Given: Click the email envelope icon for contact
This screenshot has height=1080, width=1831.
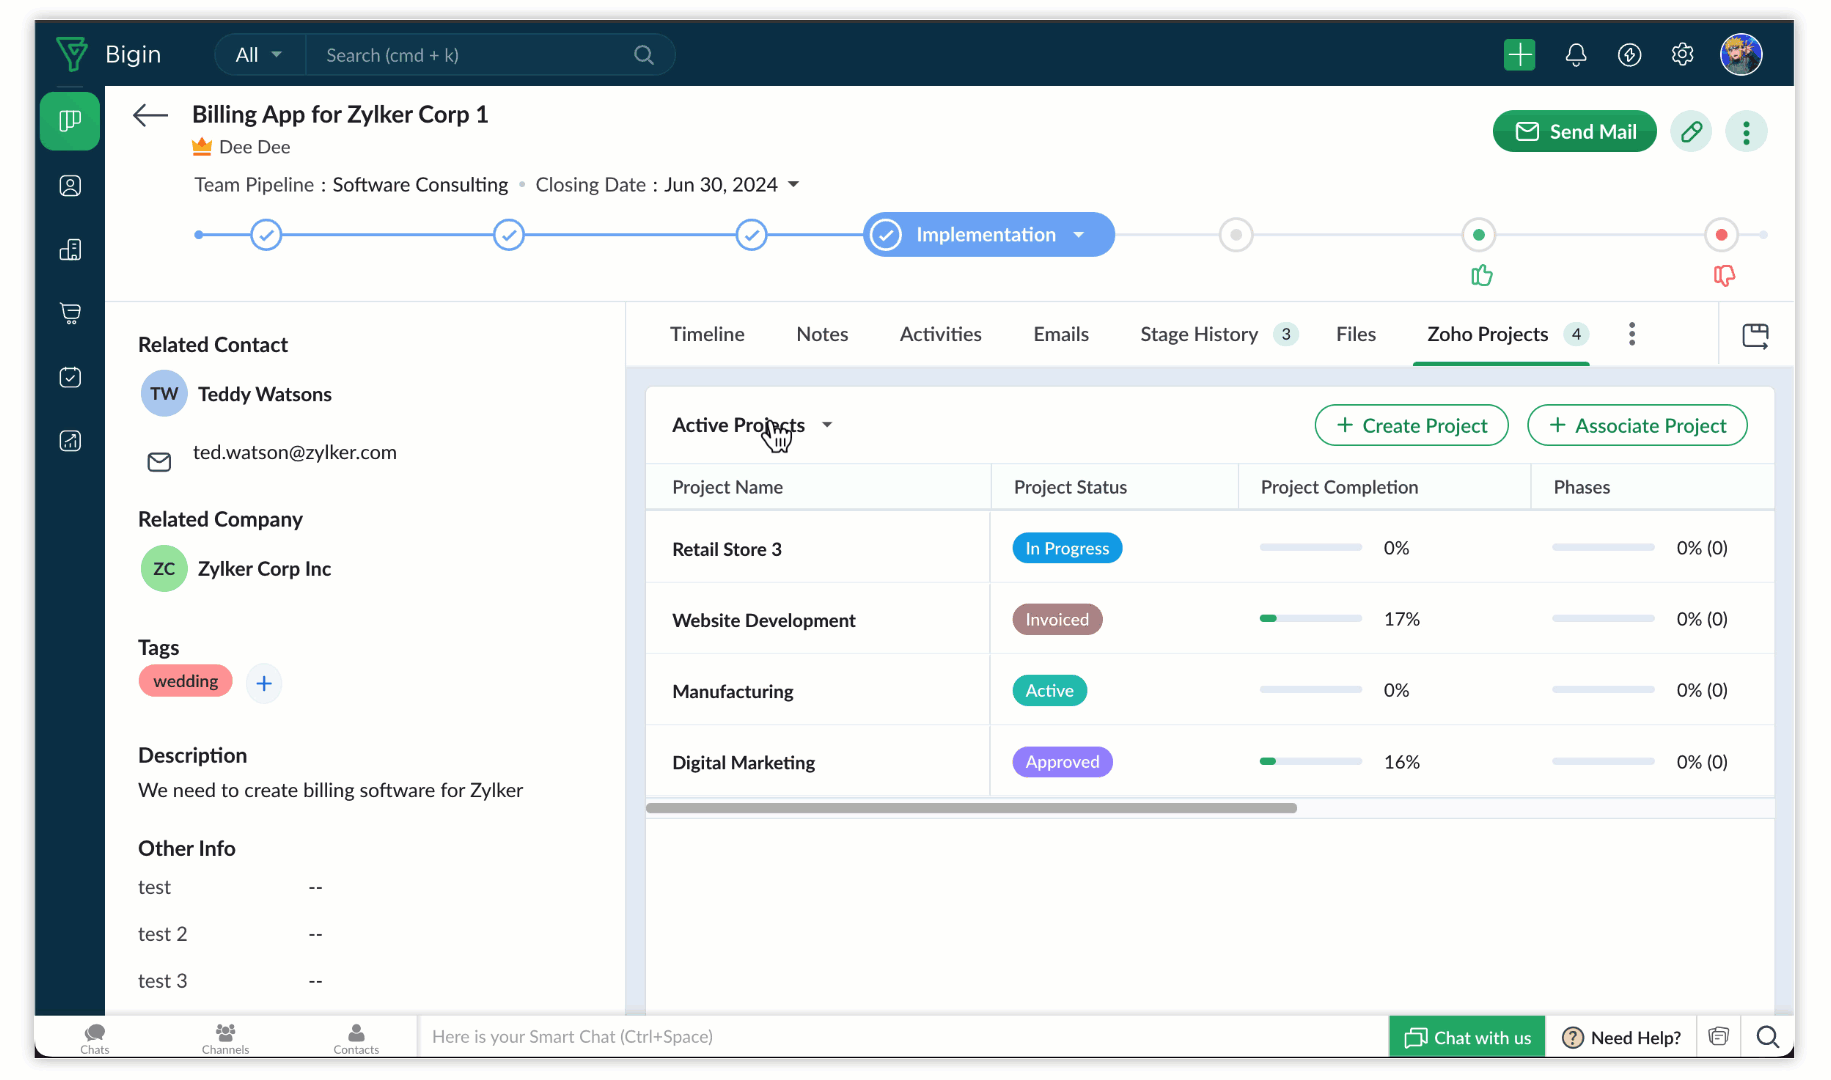Looking at the screenshot, I should [159, 461].
